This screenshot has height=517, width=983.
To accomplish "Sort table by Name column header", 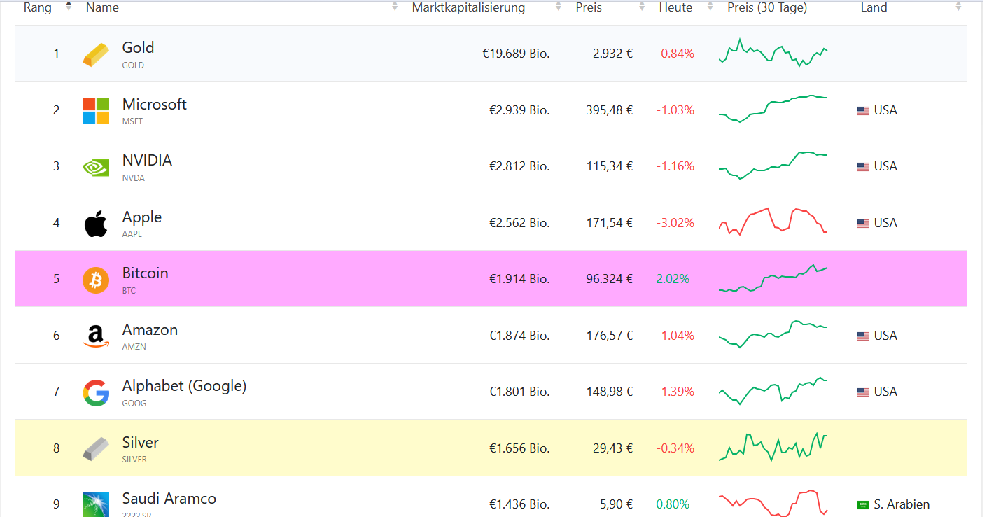I will point(102,8).
